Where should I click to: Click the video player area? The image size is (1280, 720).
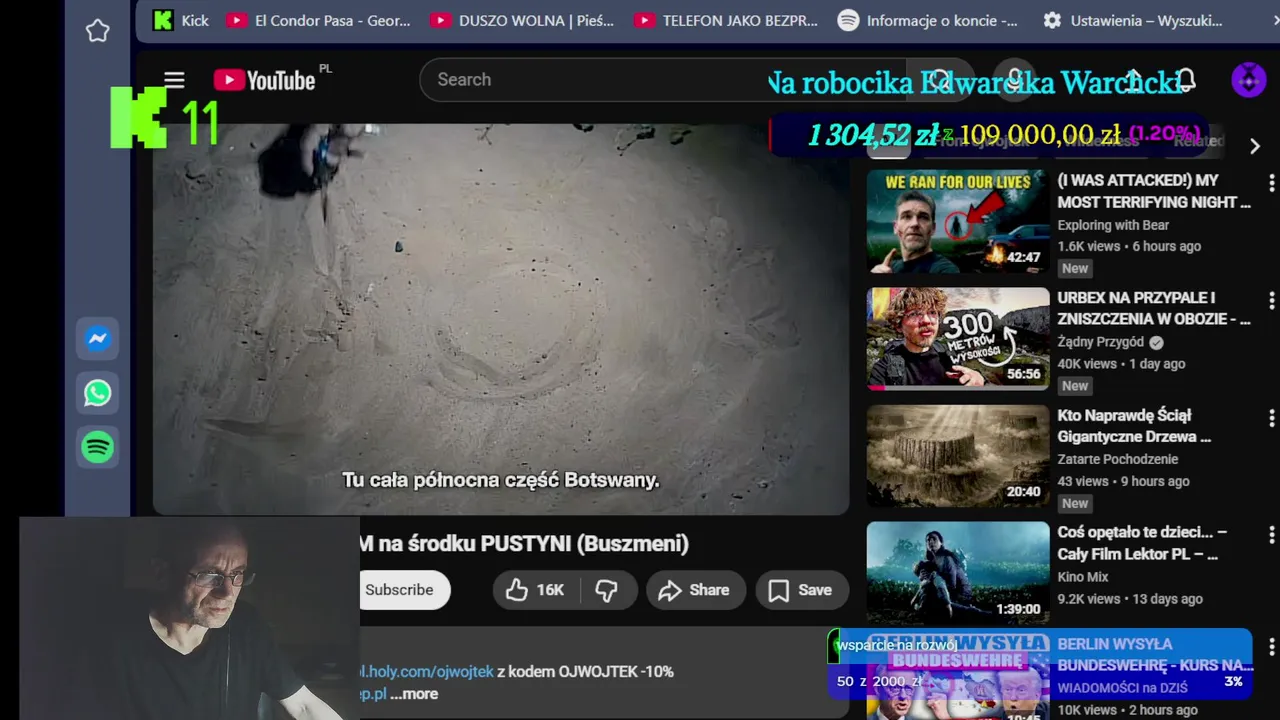(501, 318)
